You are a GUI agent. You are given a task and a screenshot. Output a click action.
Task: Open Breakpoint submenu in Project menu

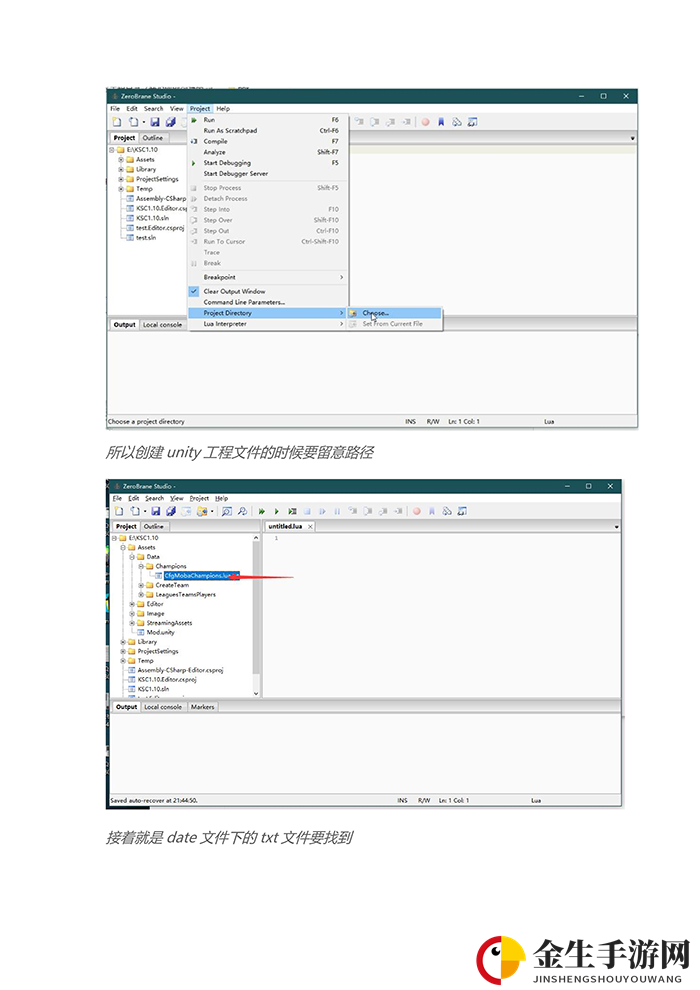click(268, 277)
